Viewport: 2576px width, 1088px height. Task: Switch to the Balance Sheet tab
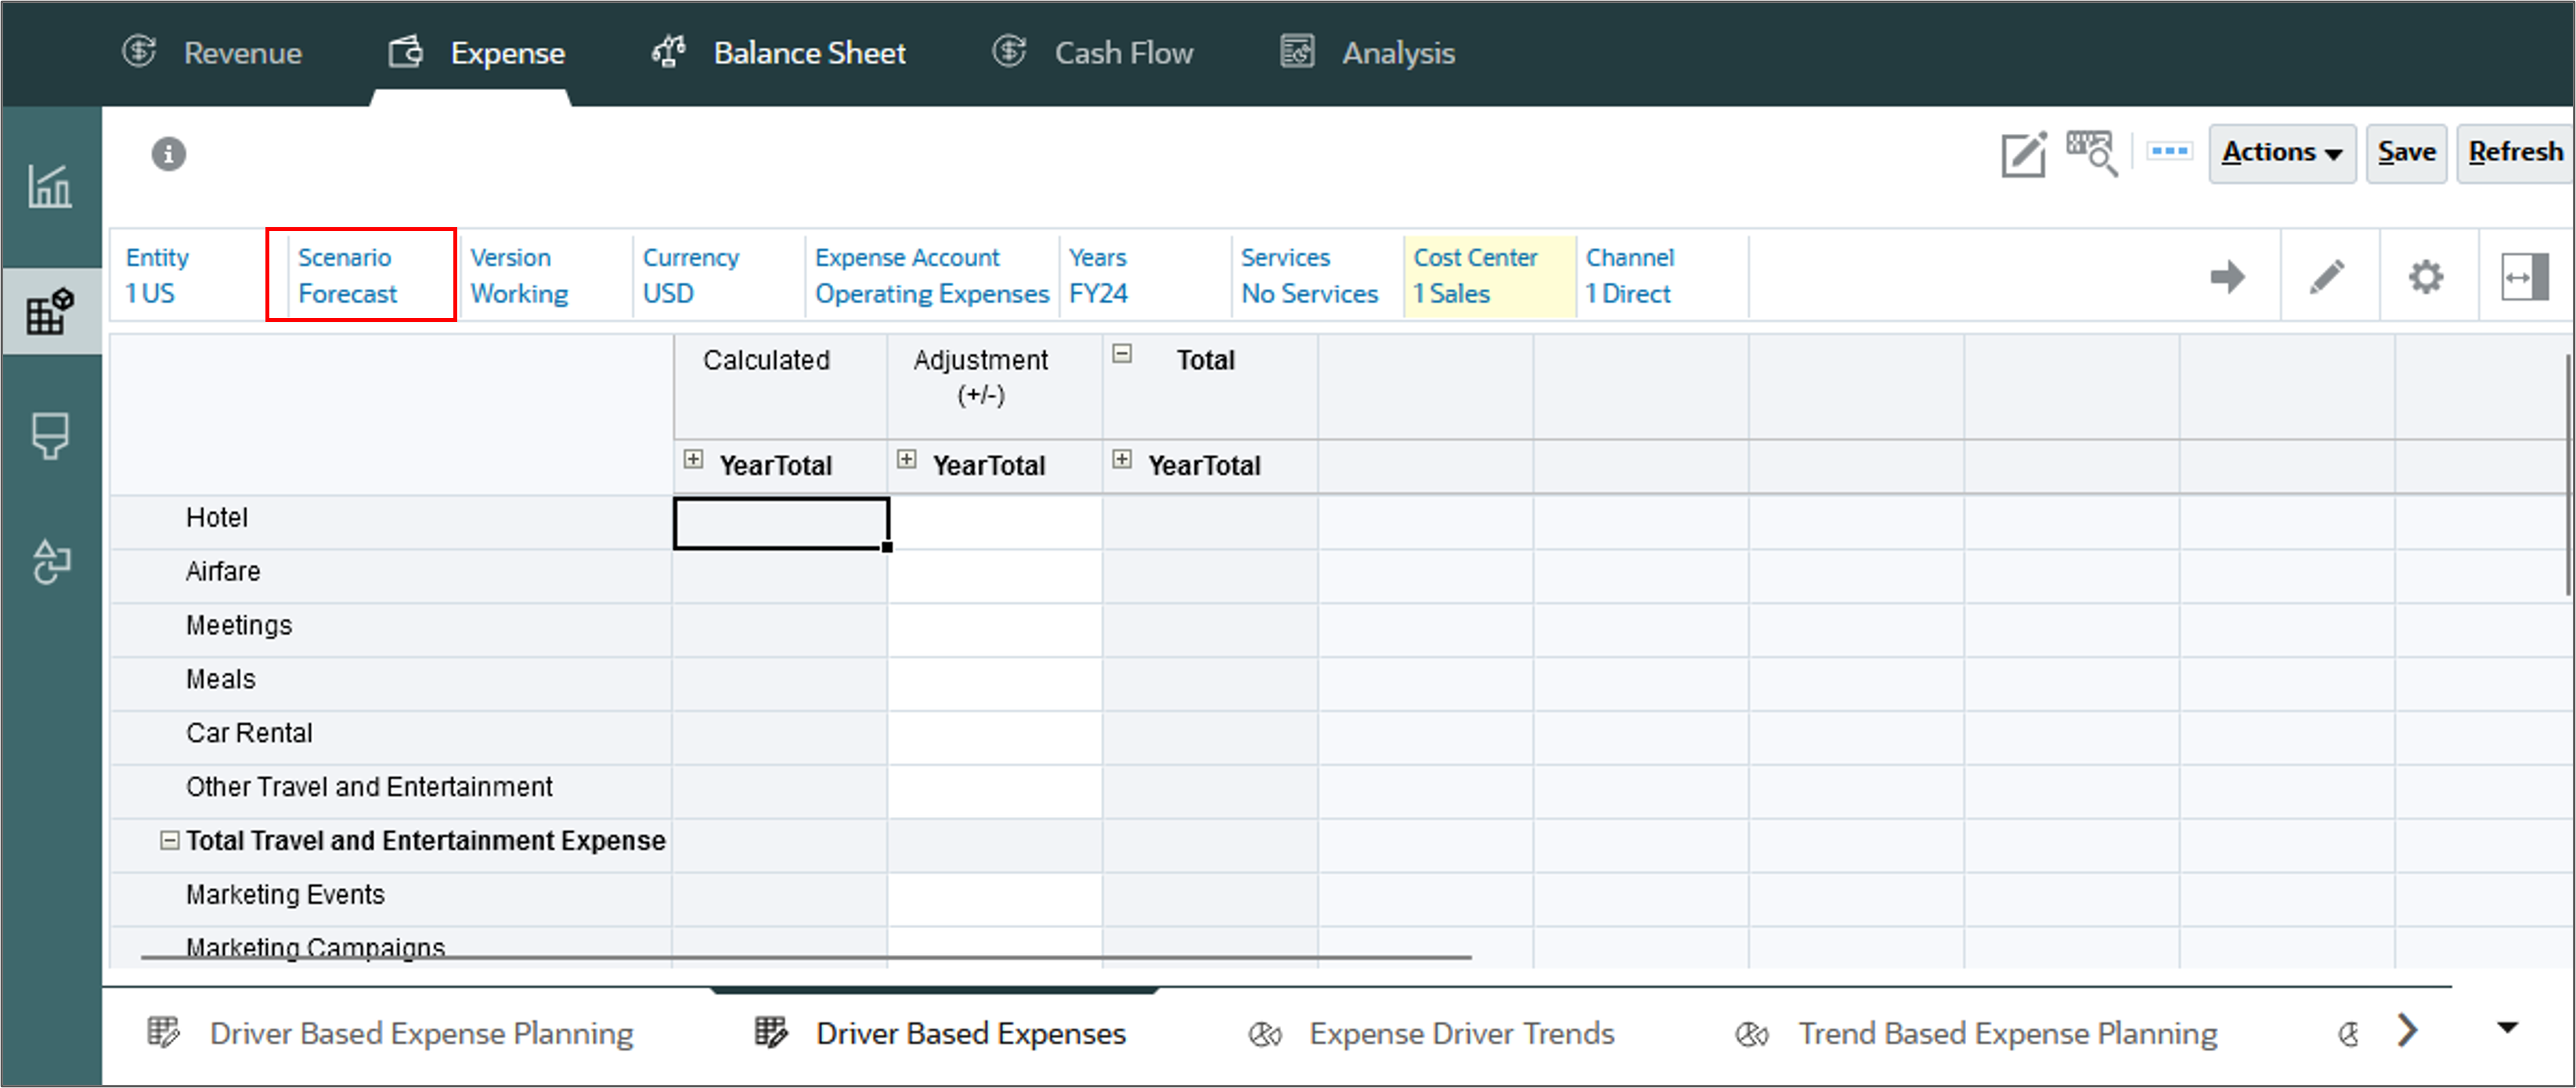(779, 52)
